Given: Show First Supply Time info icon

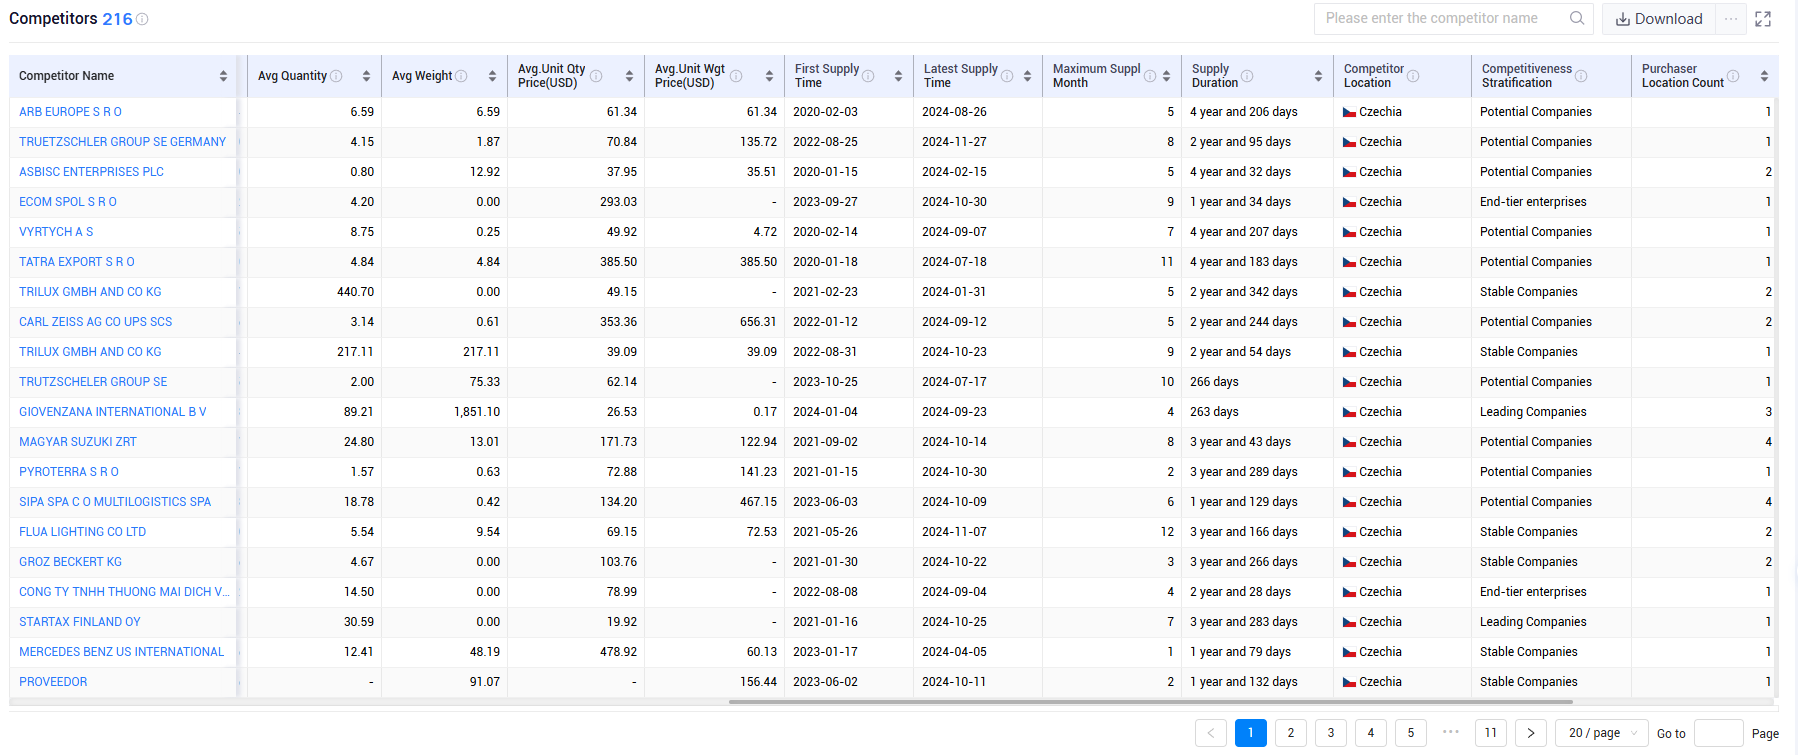Looking at the screenshot, I should tap(868, 76).
